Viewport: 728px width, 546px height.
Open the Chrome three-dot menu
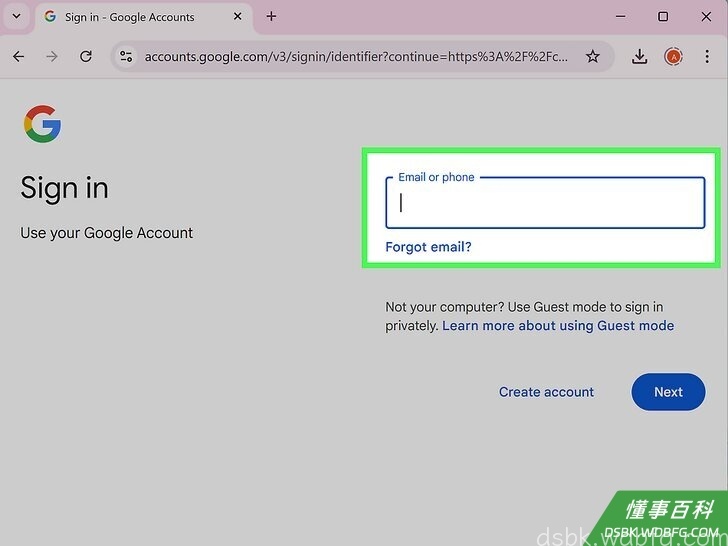click(x=707, y=57)
